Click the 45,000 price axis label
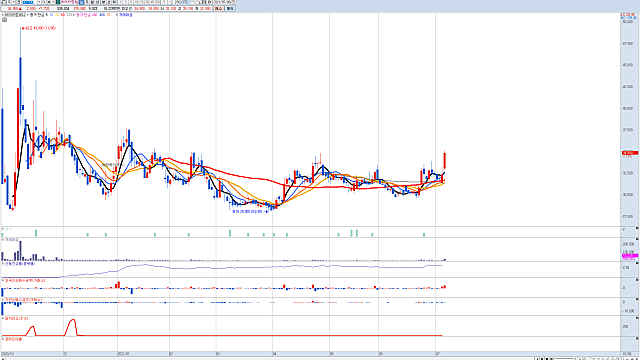640x360 pixels. coord(628,65)
